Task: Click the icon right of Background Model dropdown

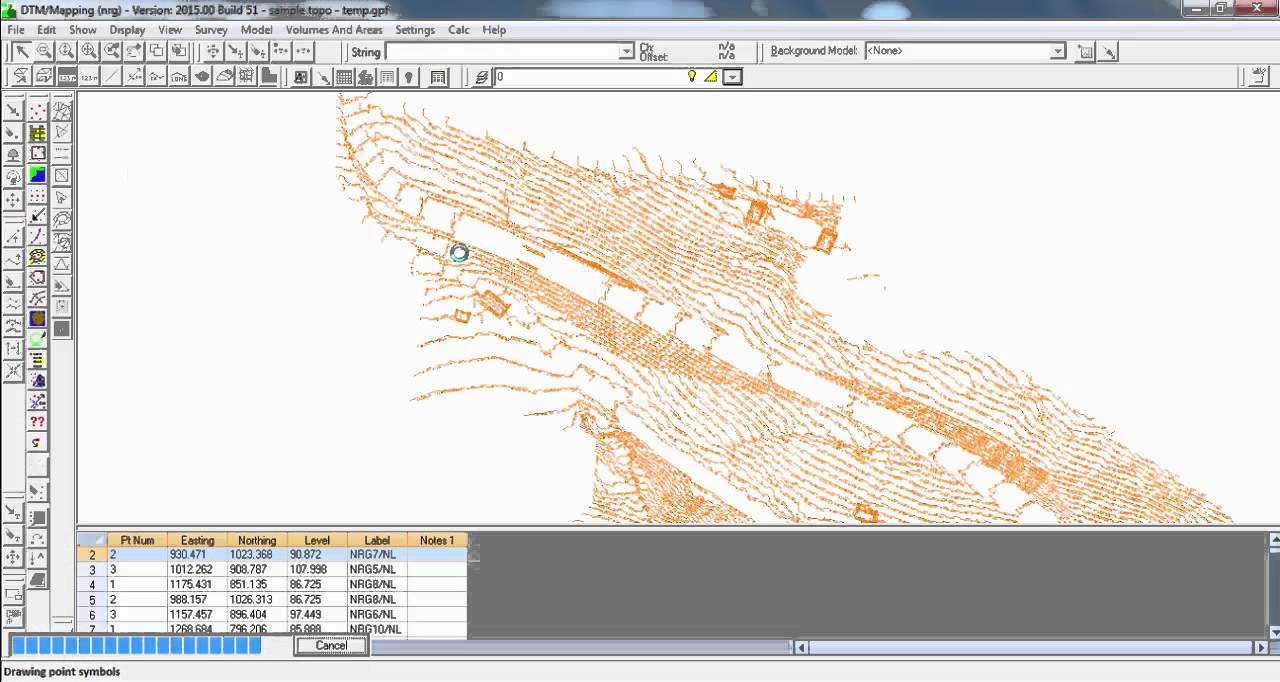Action: [x=1085, y=52]
